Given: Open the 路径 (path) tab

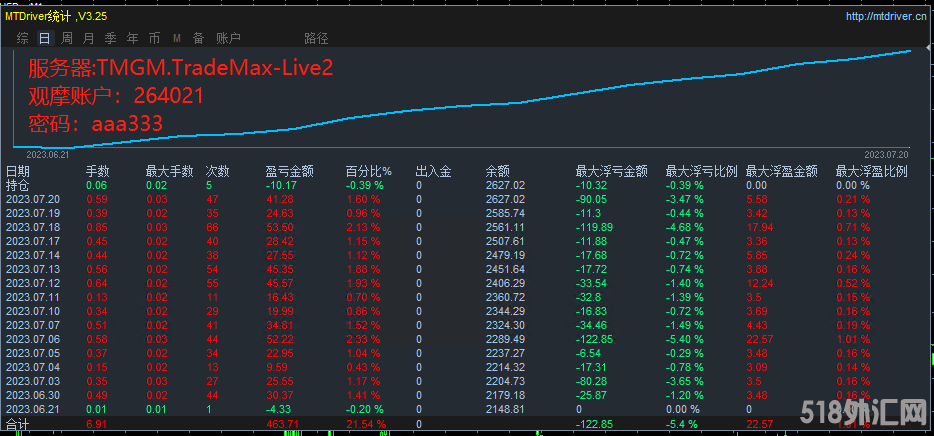Looking at the screenshot, I should tap(316, 39).
